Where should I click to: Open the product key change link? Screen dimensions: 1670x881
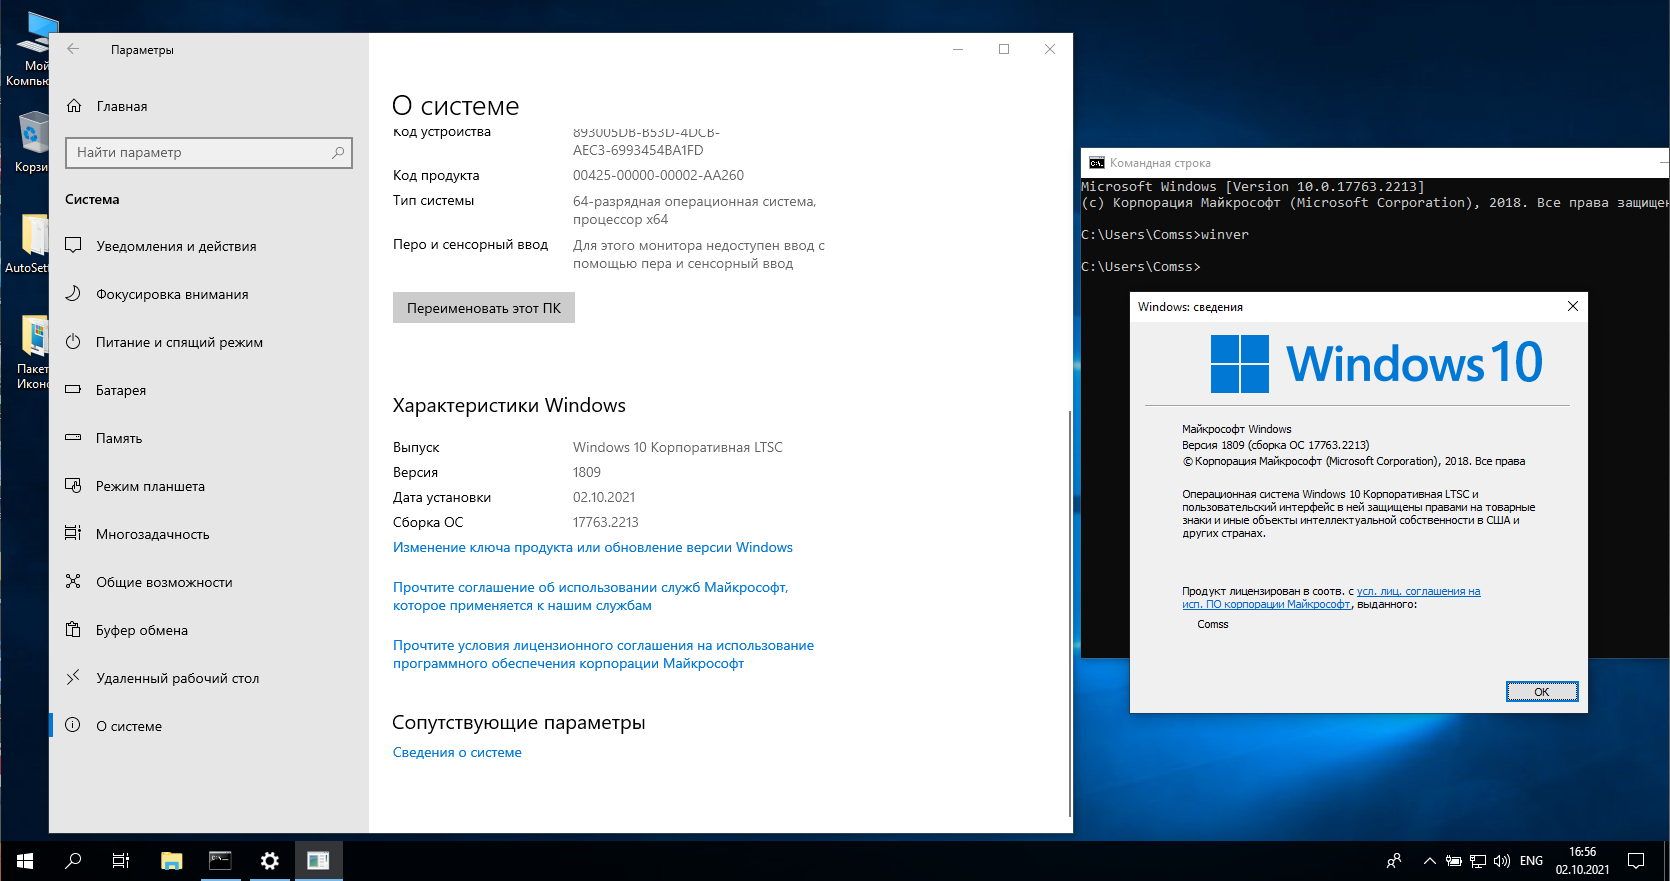click(593, 547)
